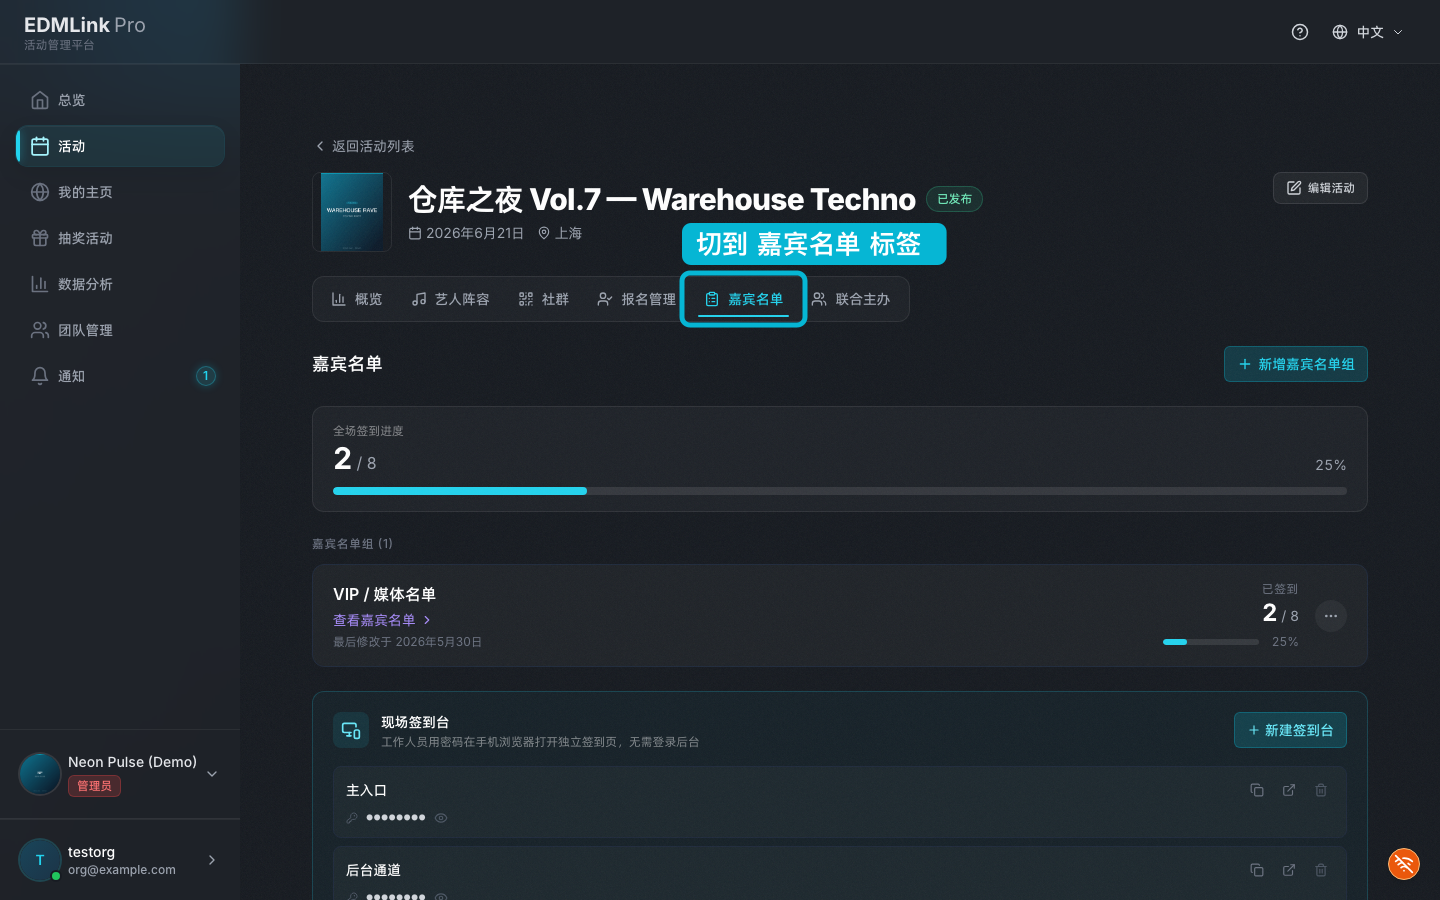
Task: Click the event date 2026年6月21日
Action: click(467, 233)
